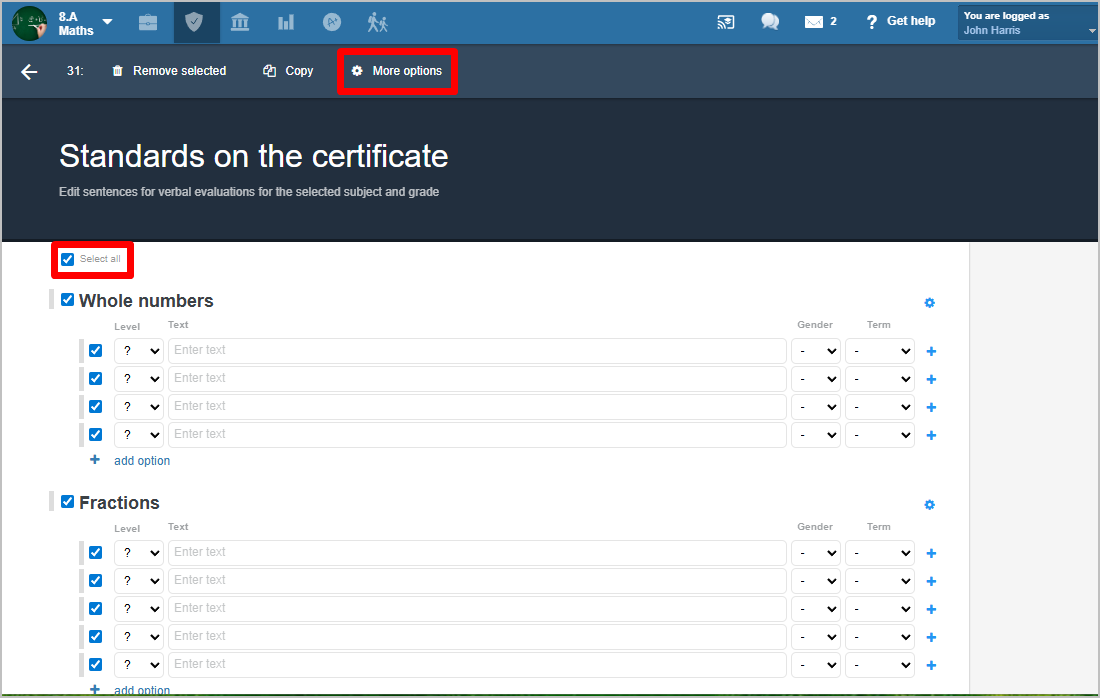Uncheck the Select all checkbox
Viewport: 1100px width, 698px height.
pyautogui.click(x=68, y=260)
